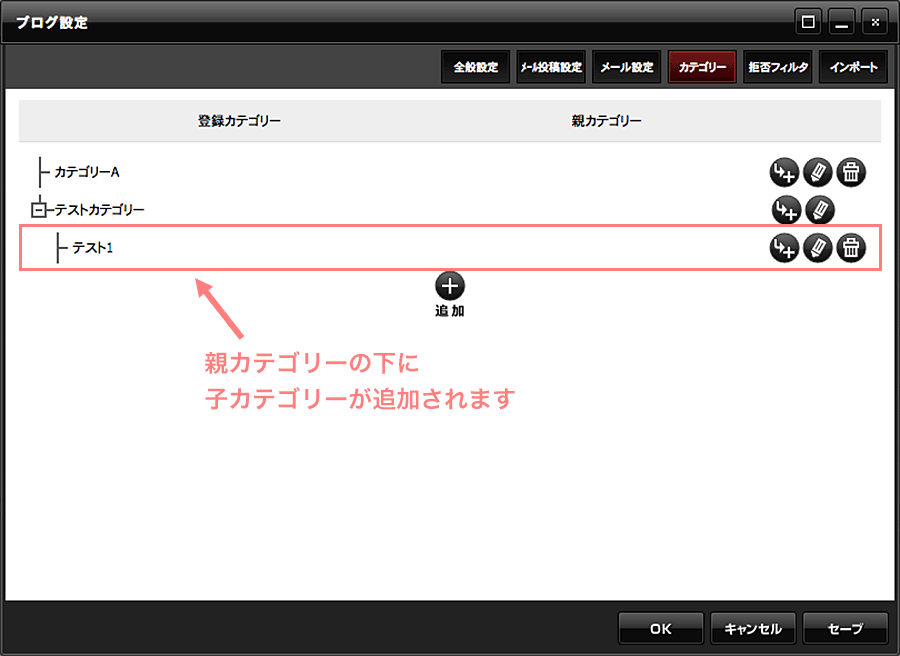The height and width of the screenshot is (656, 900).
Task: Collapse the テストカテゴリー tree node
Action: click(38, 211)
